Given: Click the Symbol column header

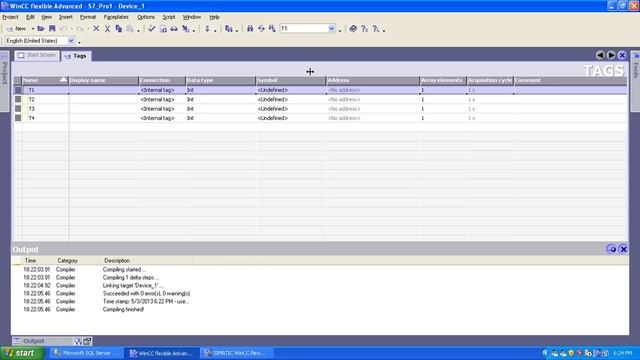Looking at the screenshot, I should (x=291, y=80).
